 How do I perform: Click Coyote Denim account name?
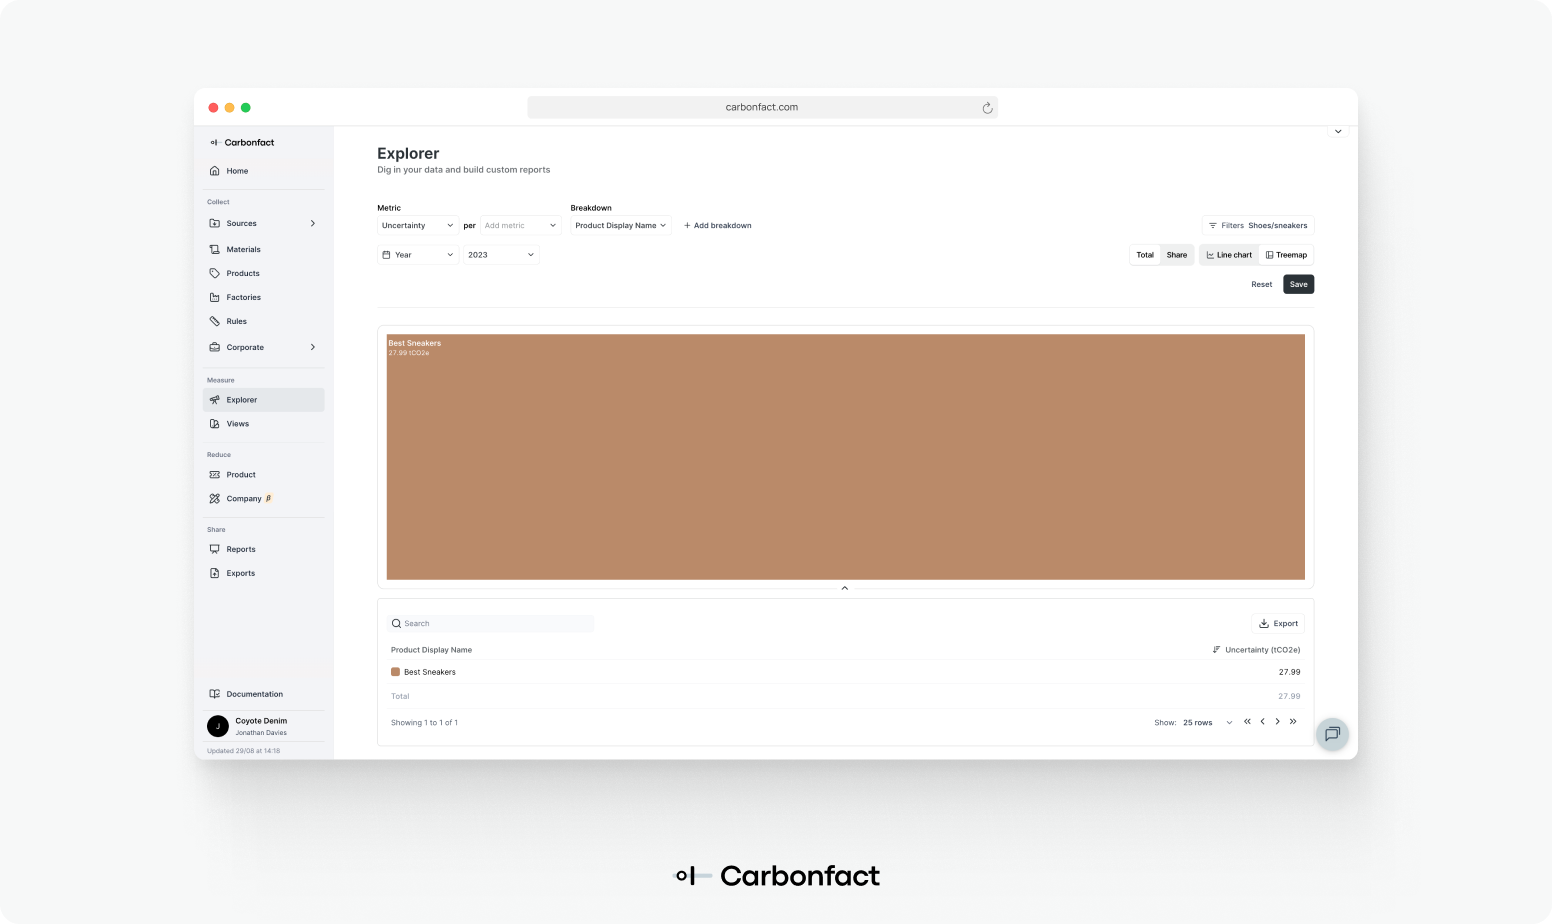pos(261,721)
